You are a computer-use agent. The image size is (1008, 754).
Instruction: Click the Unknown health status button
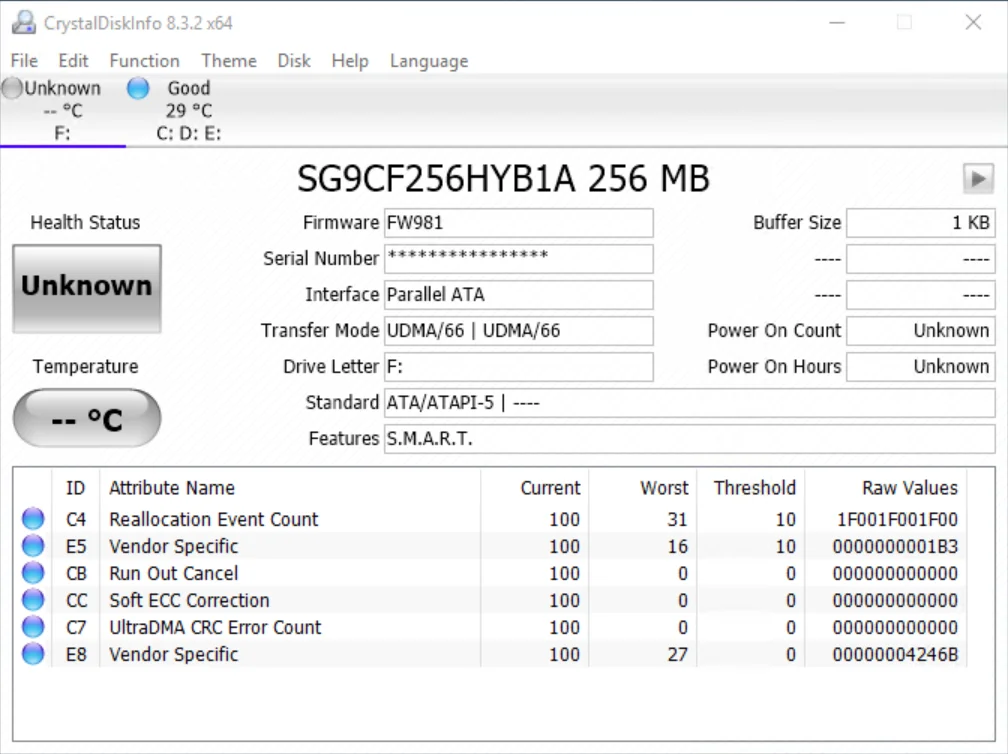click(x=87, y=289)
